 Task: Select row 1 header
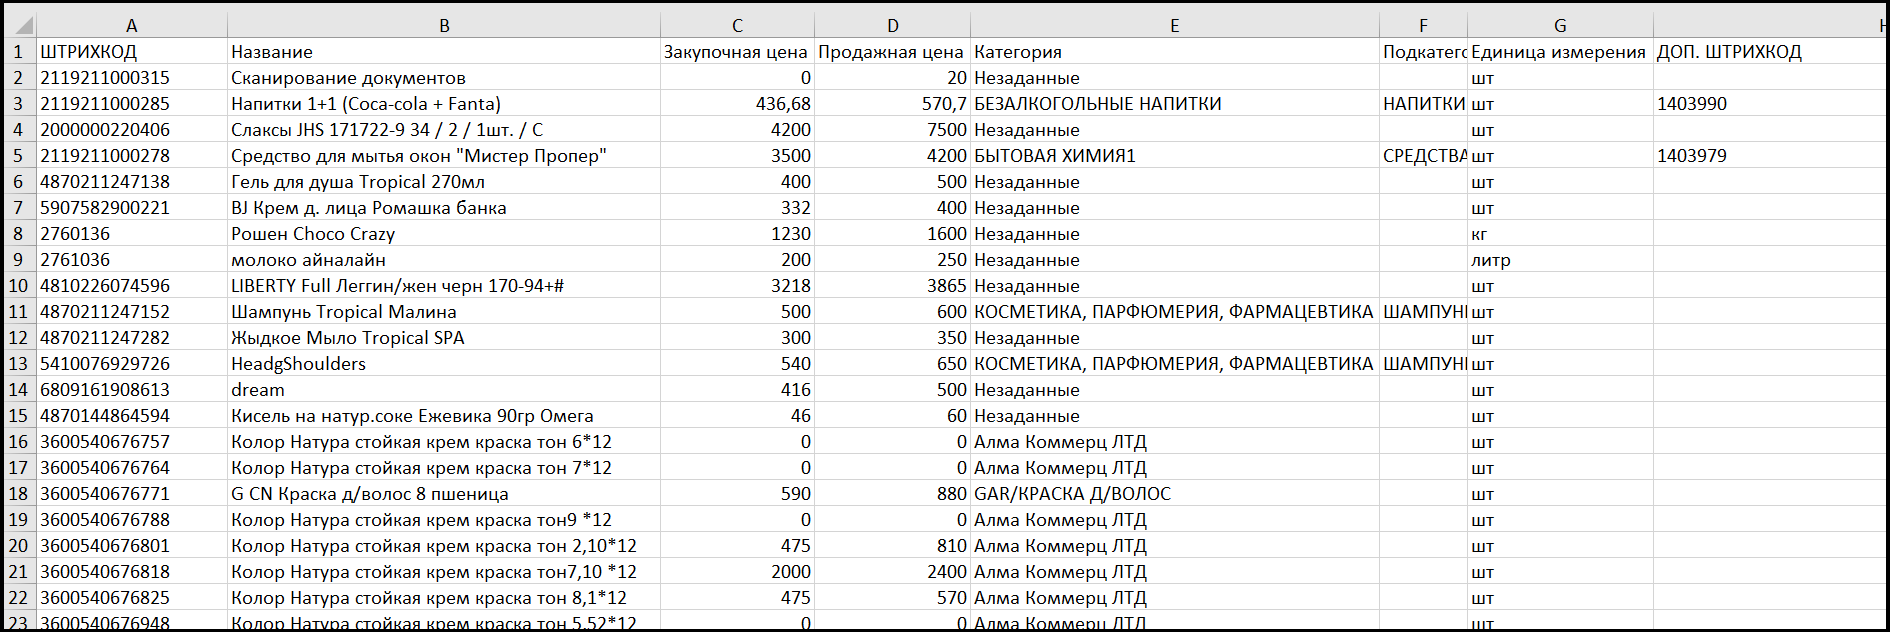coord(19,51)
